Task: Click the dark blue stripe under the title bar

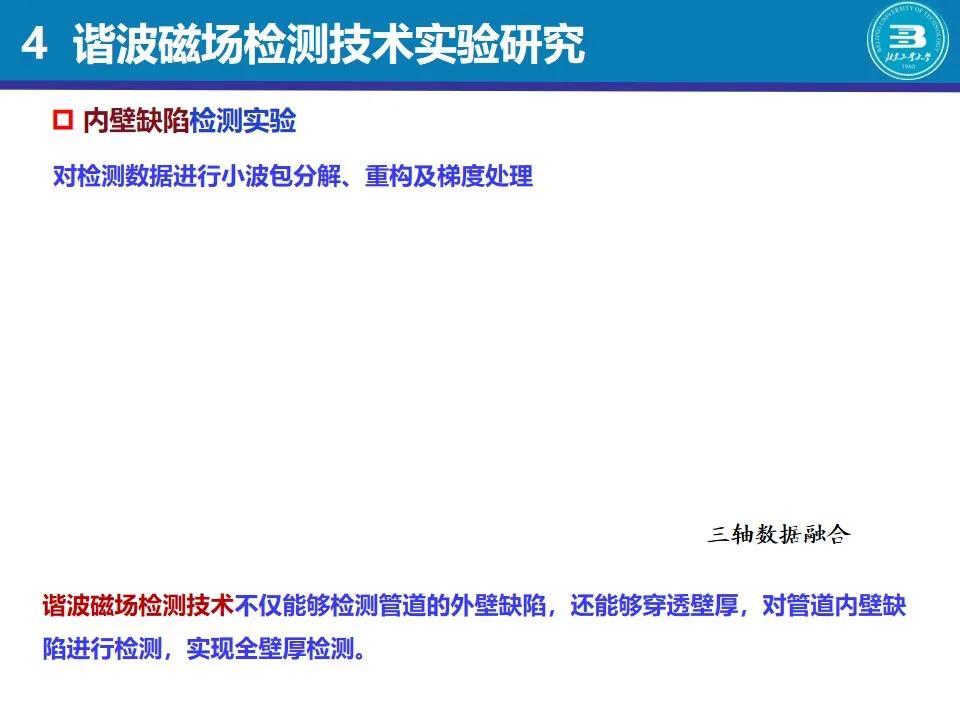Action: point(480,86)
